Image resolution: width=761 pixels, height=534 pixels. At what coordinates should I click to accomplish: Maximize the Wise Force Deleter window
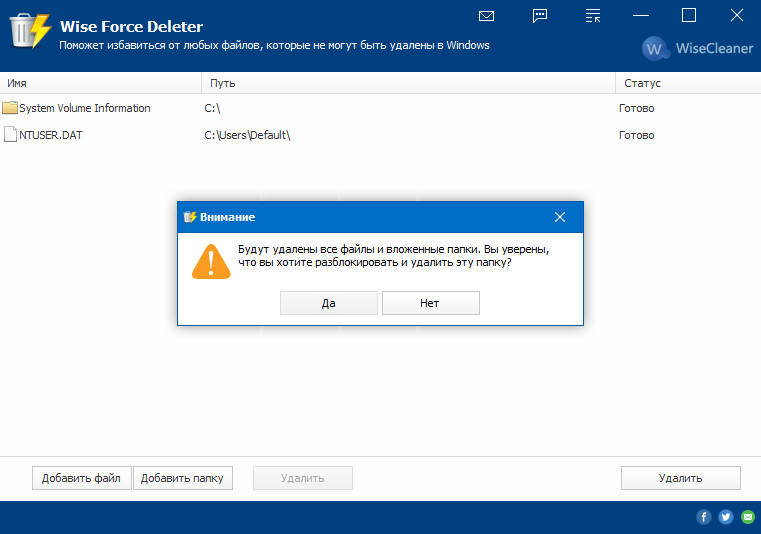click(x=688, y=15)
